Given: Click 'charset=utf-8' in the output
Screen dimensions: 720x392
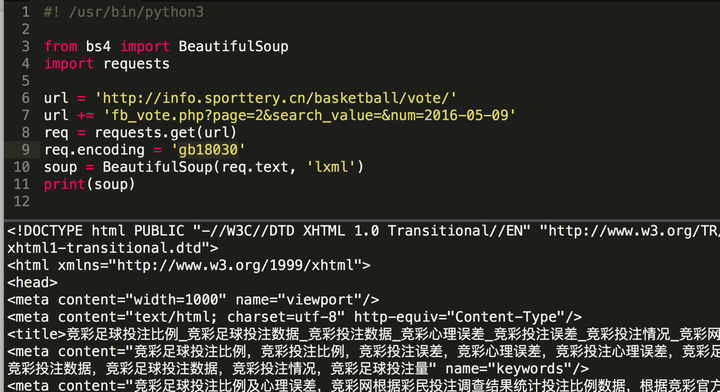Looking at the screenshot, I should [281, 317].
